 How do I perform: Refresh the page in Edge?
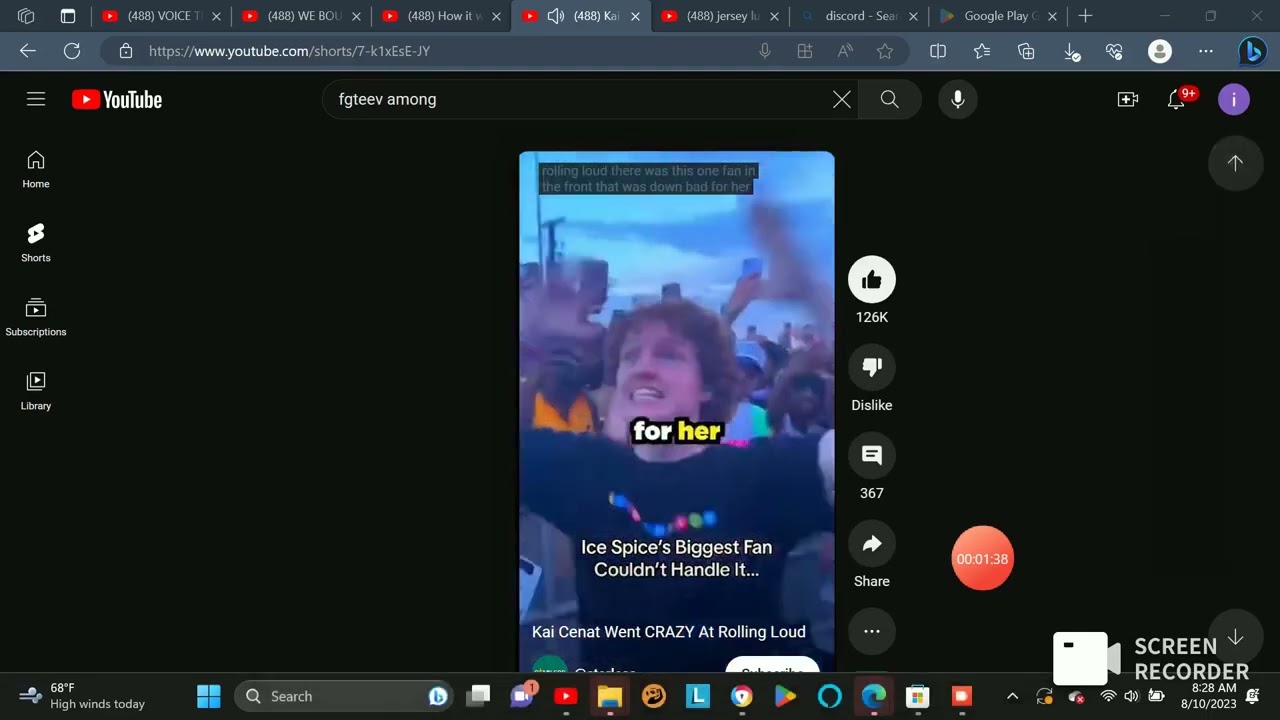pos(72,51)
